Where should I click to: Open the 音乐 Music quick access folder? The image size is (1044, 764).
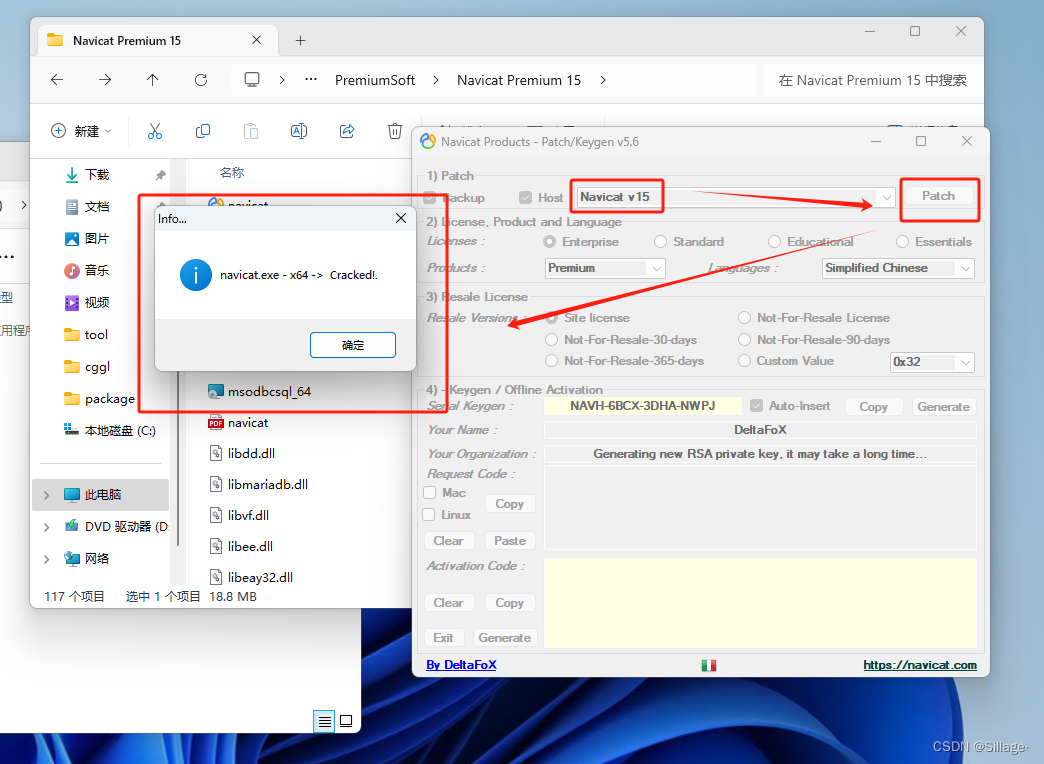87,270
